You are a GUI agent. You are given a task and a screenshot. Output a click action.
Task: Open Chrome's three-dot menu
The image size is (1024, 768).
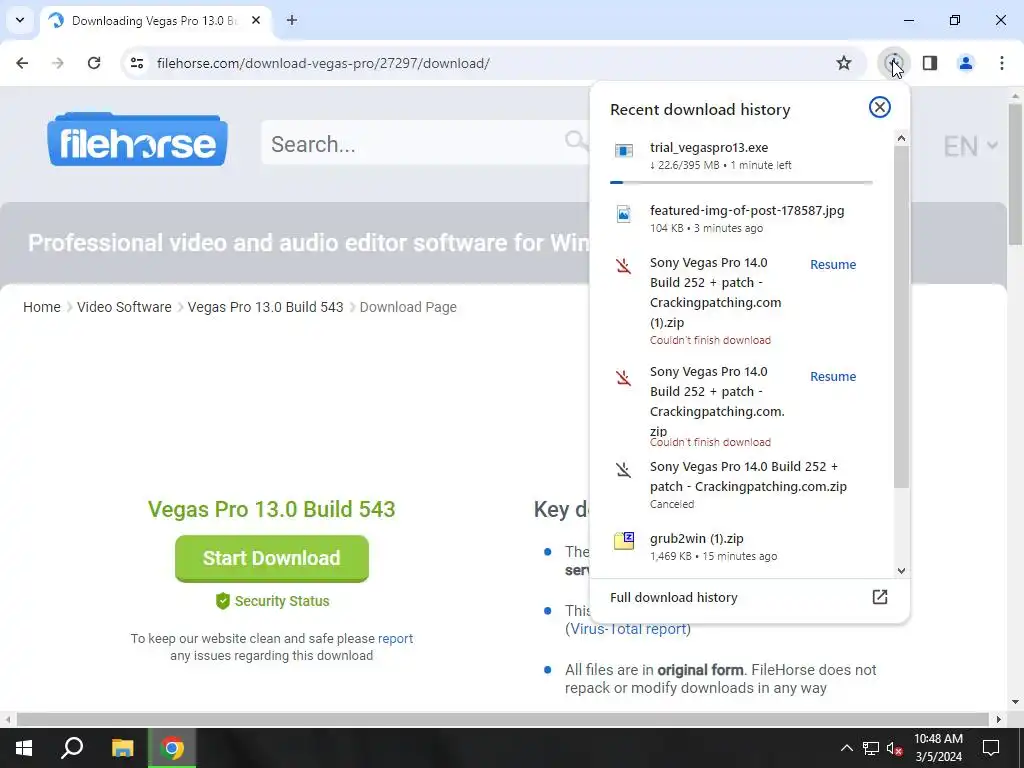click(x=1002, y=63)
